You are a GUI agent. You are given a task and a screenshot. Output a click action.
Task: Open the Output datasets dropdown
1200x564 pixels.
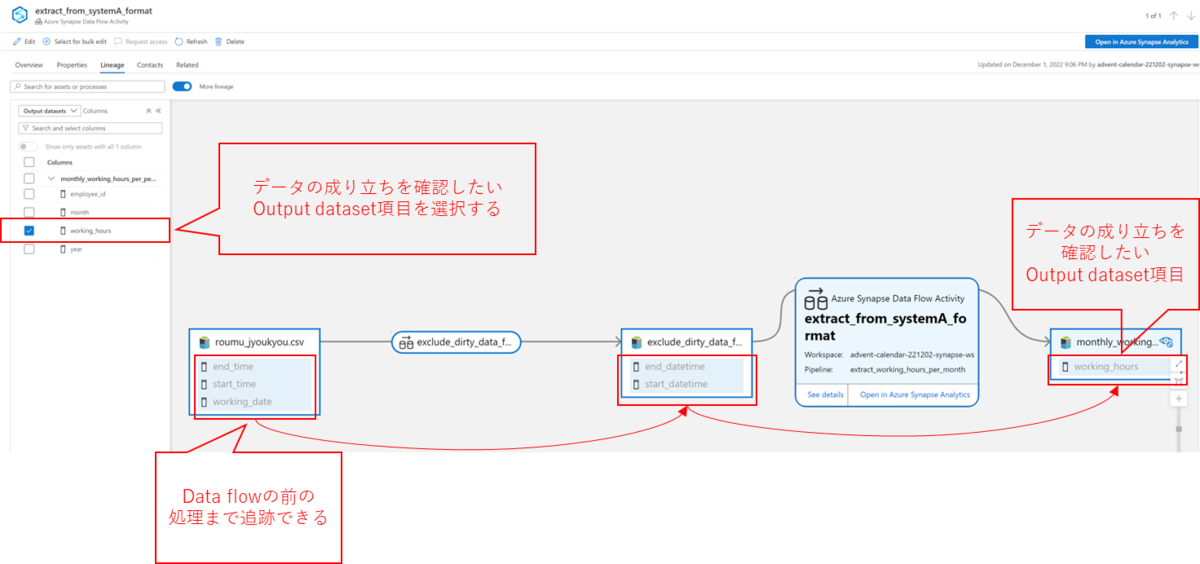point(49,111)
